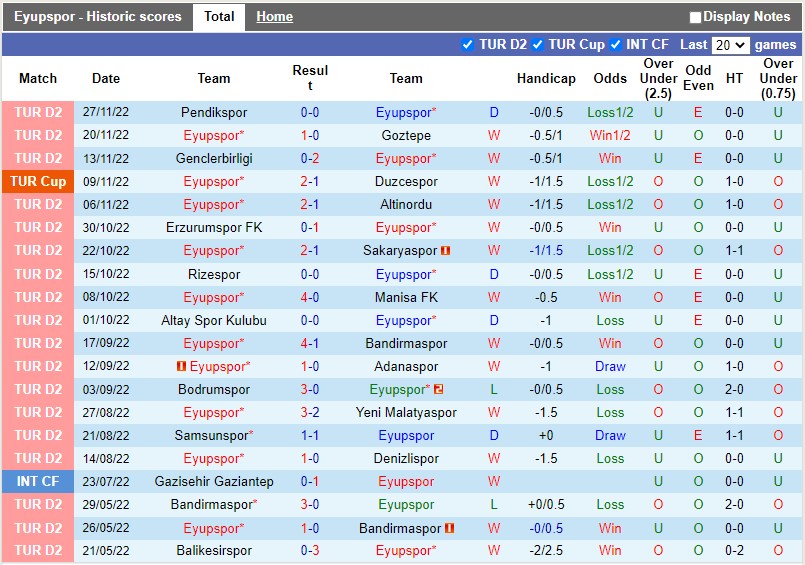Open the 0-0 result of Pendikspor match
805x565 pixels.
[310, 112]
